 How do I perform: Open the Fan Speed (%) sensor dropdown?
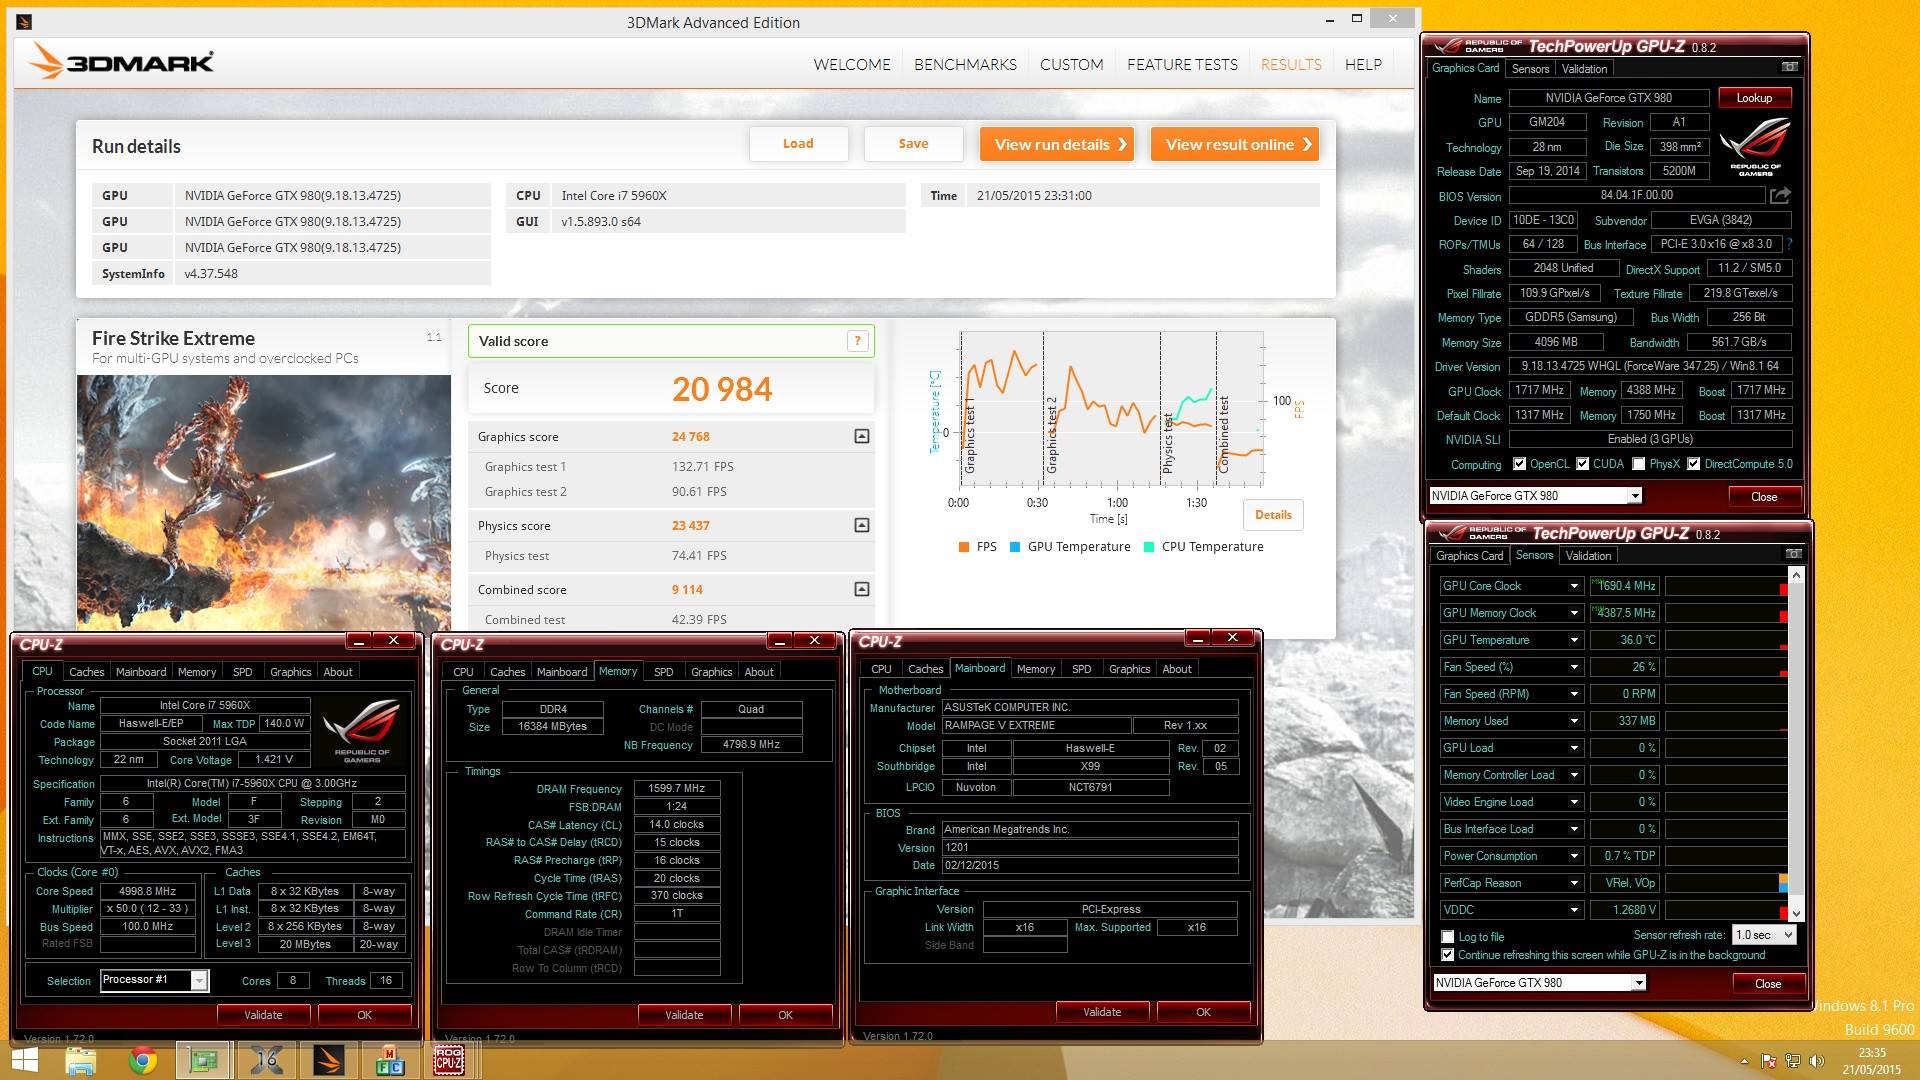coord(1574,667)
